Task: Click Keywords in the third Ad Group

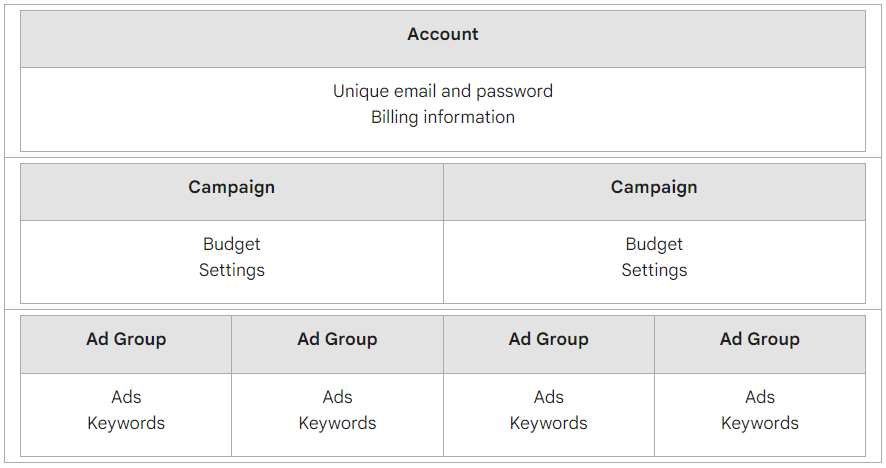Action: (x=548, y=423)
